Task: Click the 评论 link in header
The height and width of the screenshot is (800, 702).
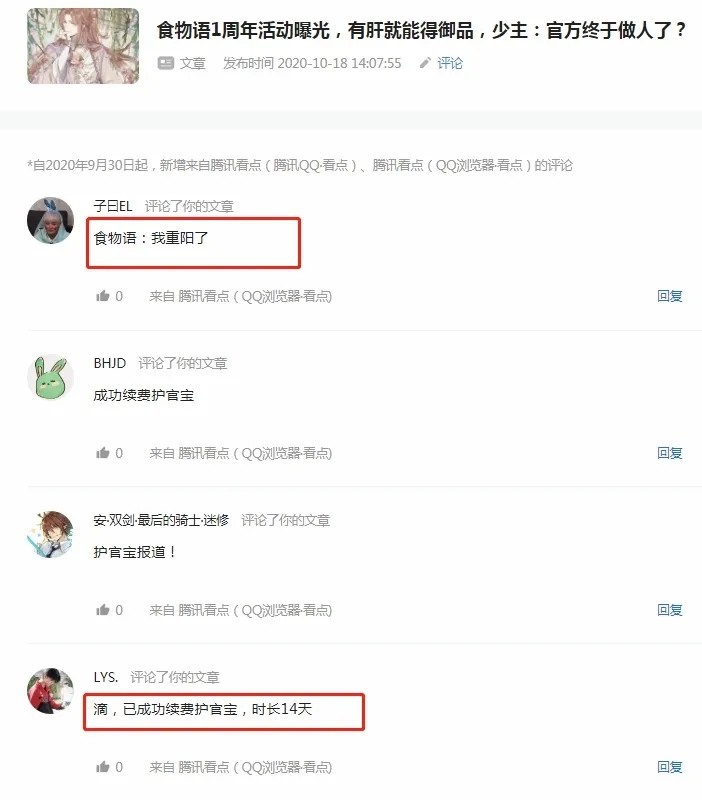Action: 450,63
